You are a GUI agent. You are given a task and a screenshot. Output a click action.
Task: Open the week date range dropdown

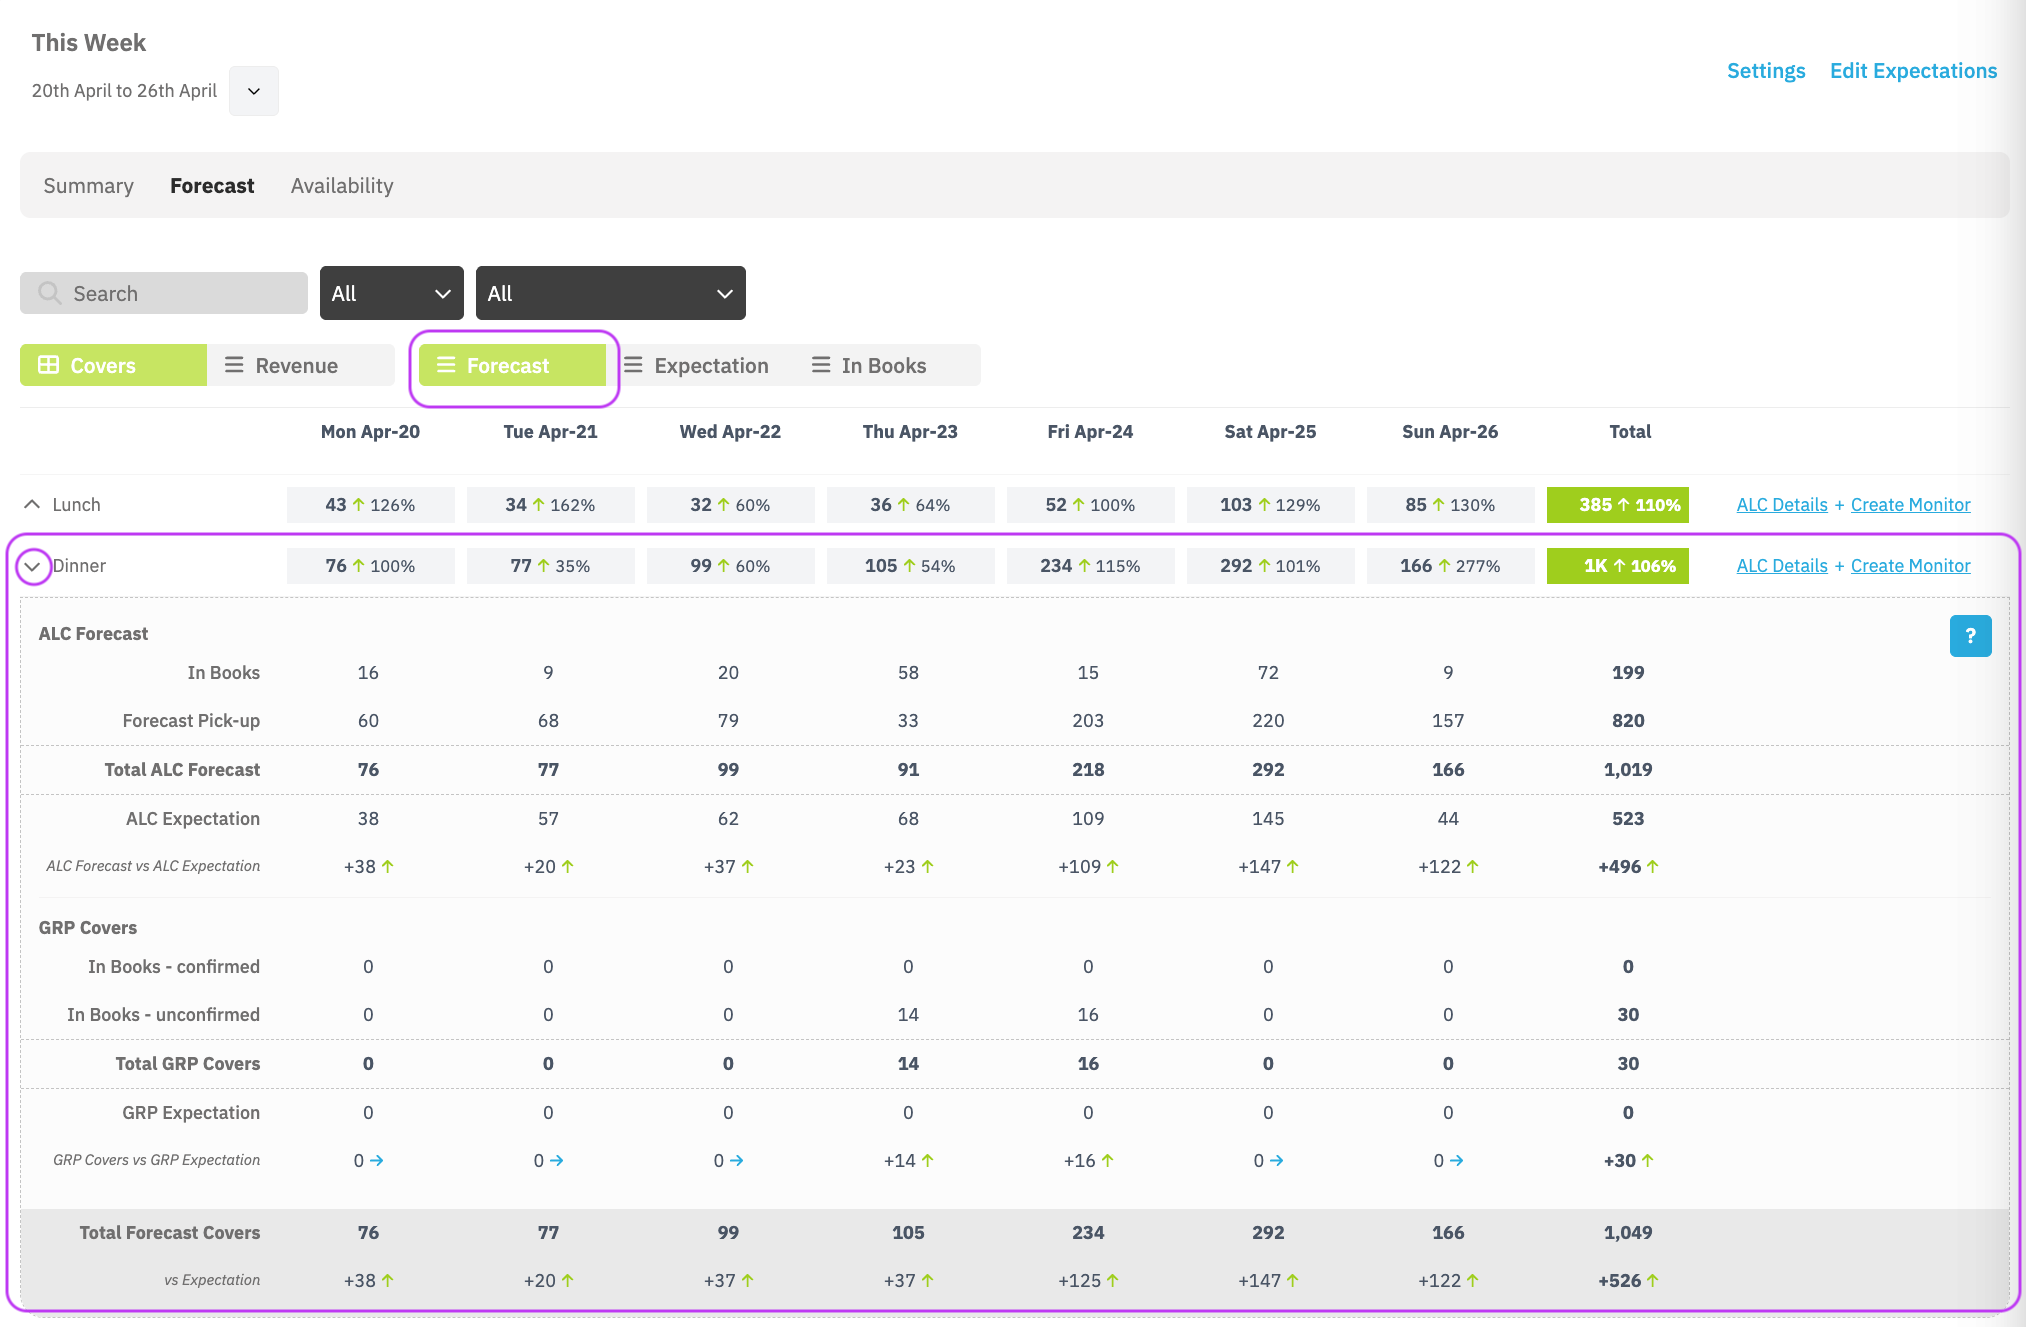[x=254, y=91]
